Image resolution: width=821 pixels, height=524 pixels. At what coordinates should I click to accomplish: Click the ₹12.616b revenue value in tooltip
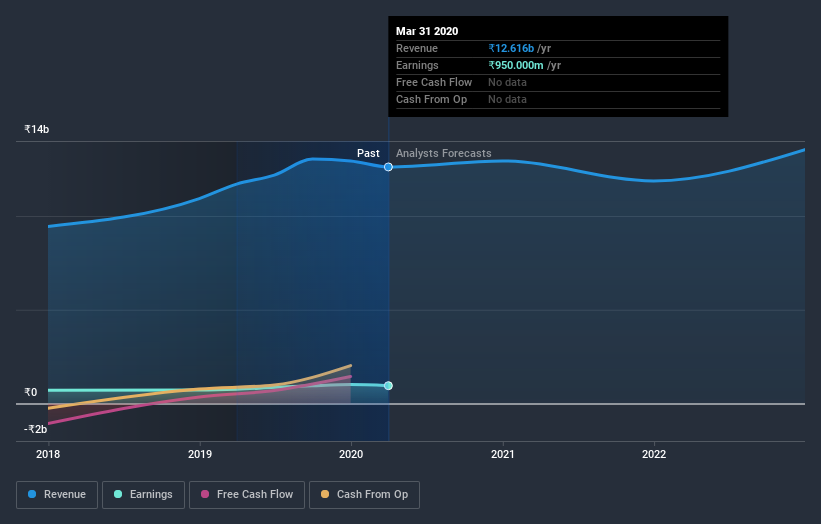pyautogui.click(x=511, y=48)
